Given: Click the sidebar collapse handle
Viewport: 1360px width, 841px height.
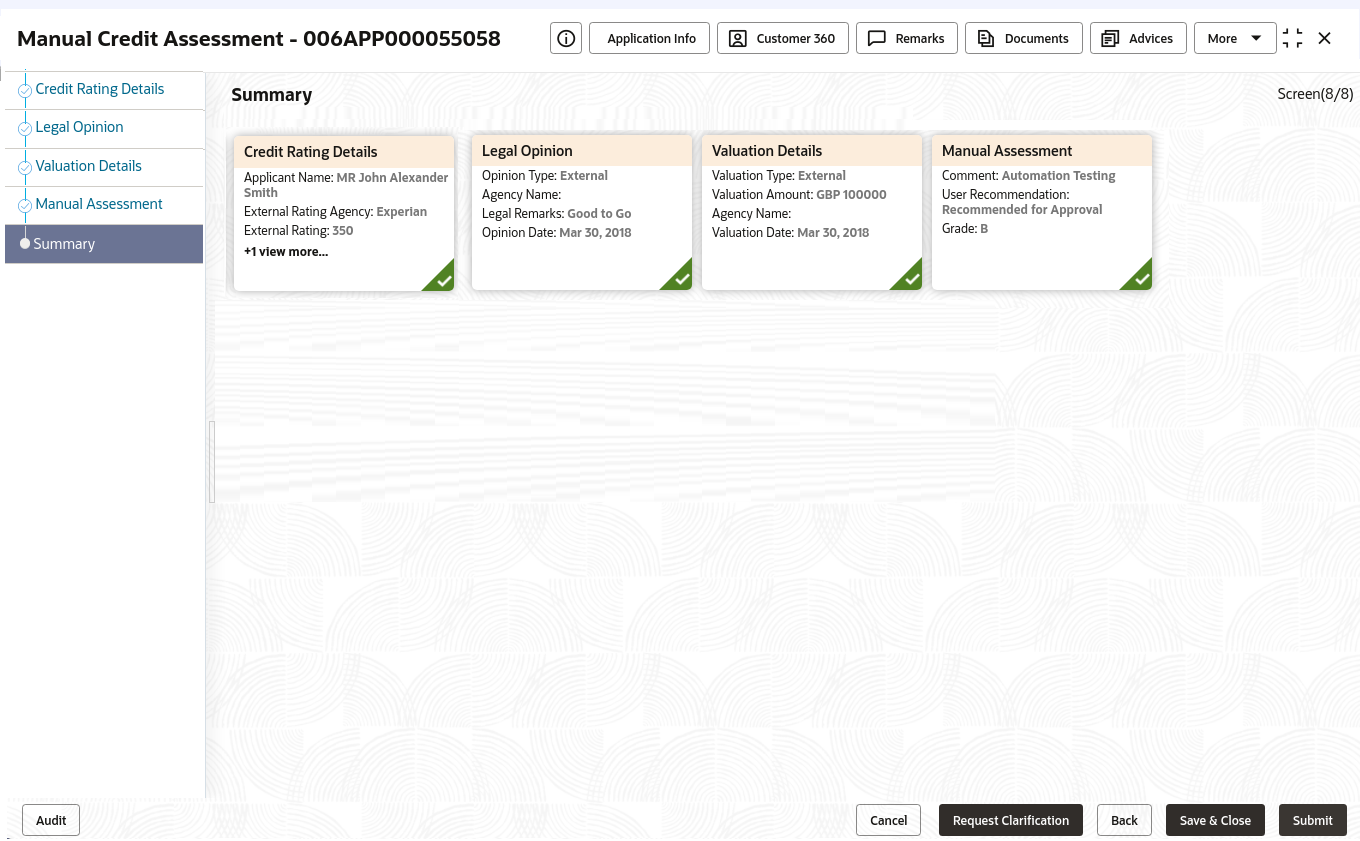Looking at the screenshot, I should coord(212,461).
